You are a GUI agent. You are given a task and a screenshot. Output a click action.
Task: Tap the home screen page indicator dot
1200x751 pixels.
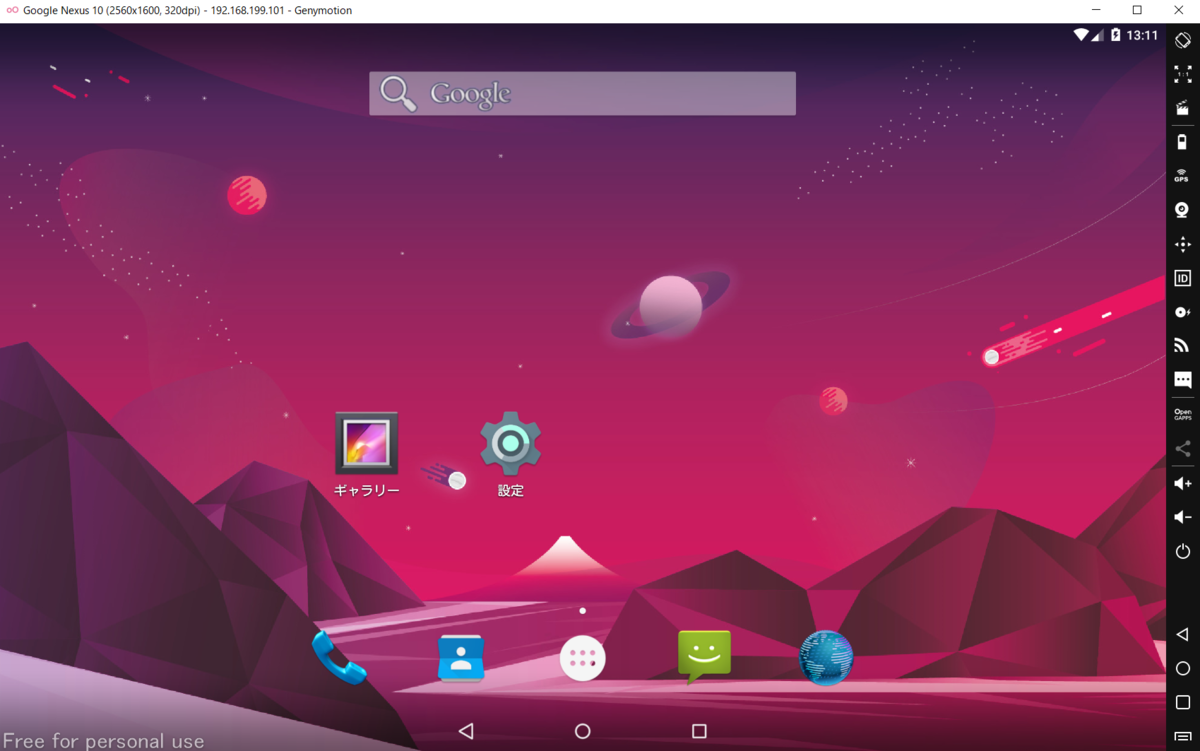(x=582, y=611)
